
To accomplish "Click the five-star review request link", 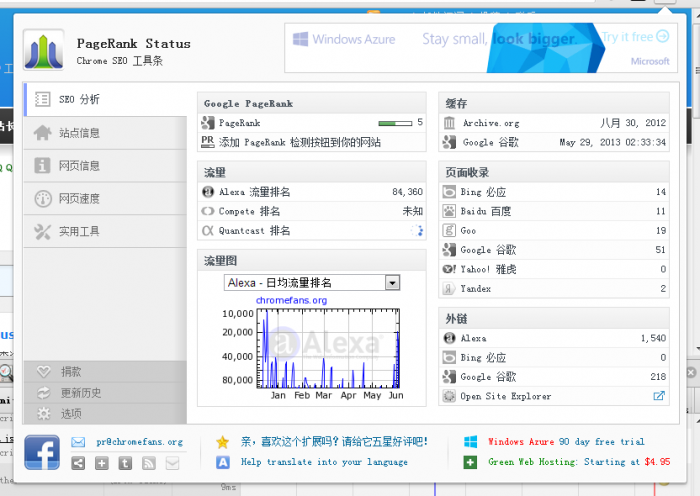I will 334,442.
